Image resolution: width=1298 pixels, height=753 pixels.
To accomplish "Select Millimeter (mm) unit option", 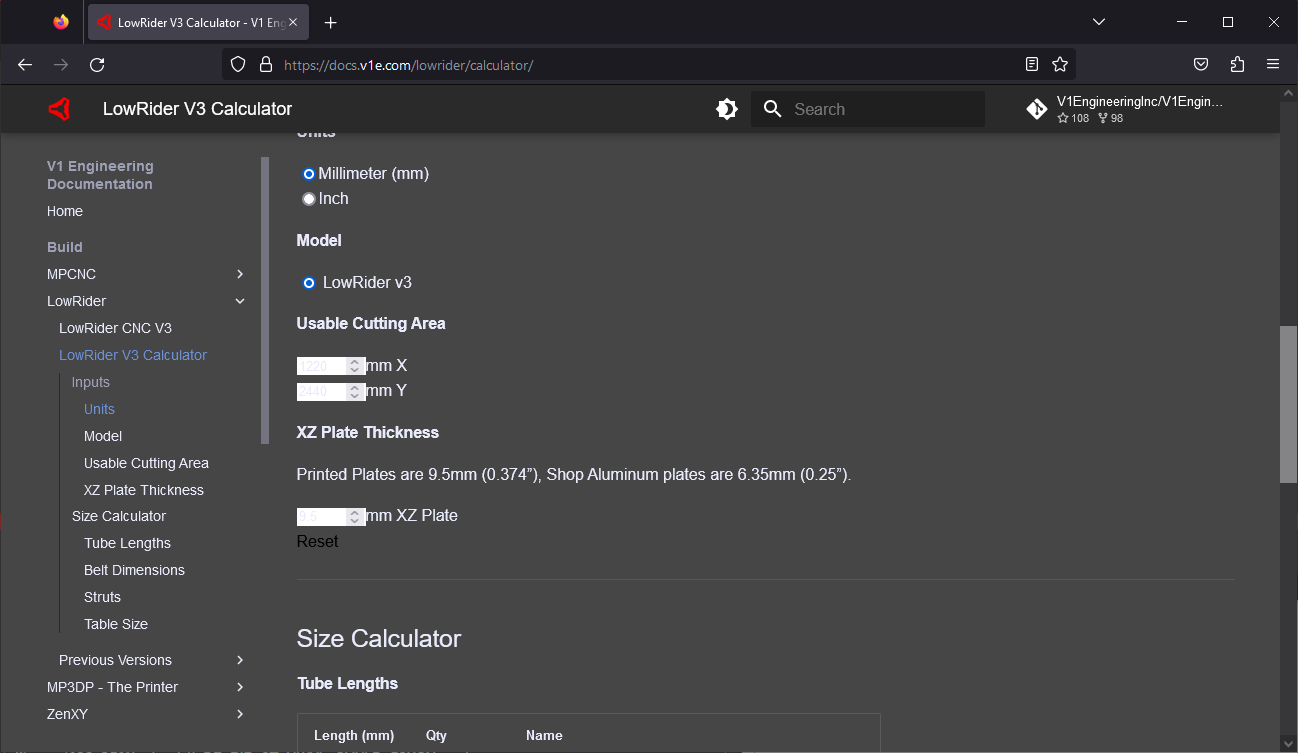I will [x=308, y=173].
